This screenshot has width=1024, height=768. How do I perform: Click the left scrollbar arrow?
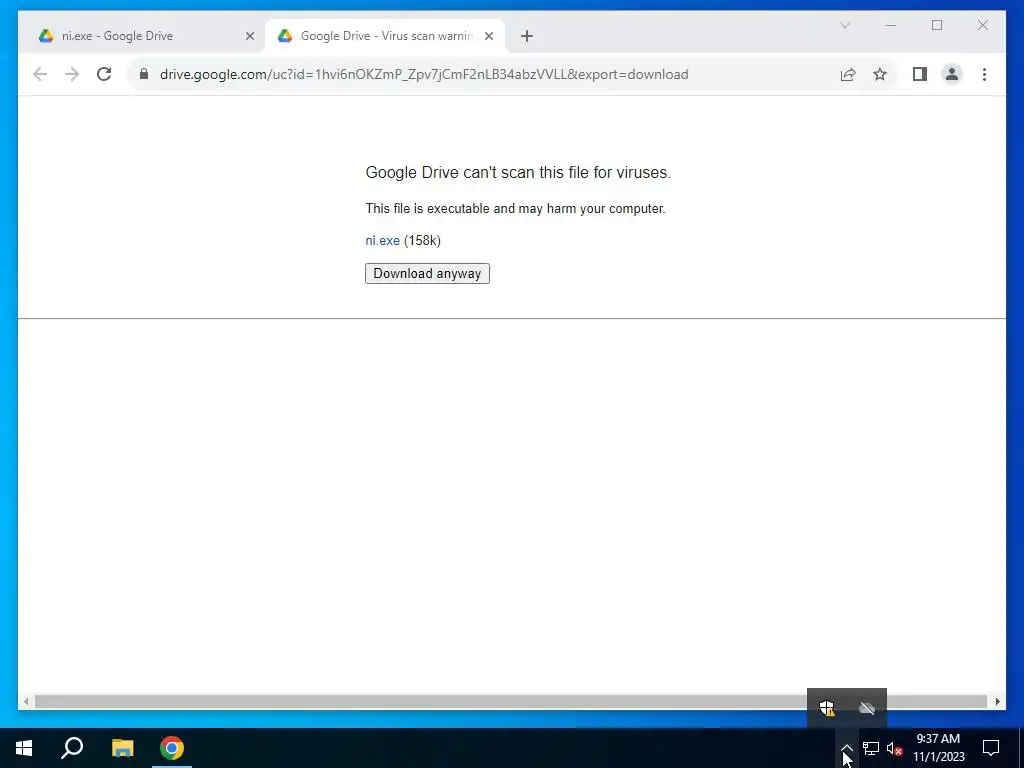coord(25,702)
